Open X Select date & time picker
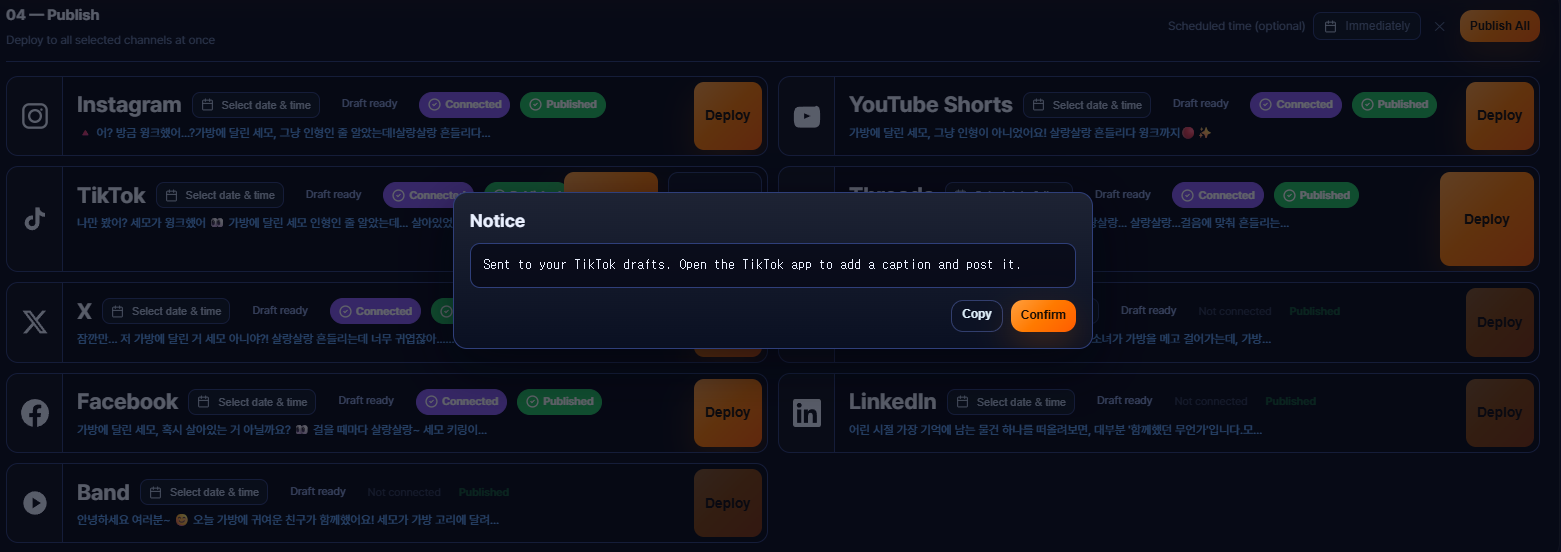The height and width of the screenshot is (552, 1561). [166, 311]
